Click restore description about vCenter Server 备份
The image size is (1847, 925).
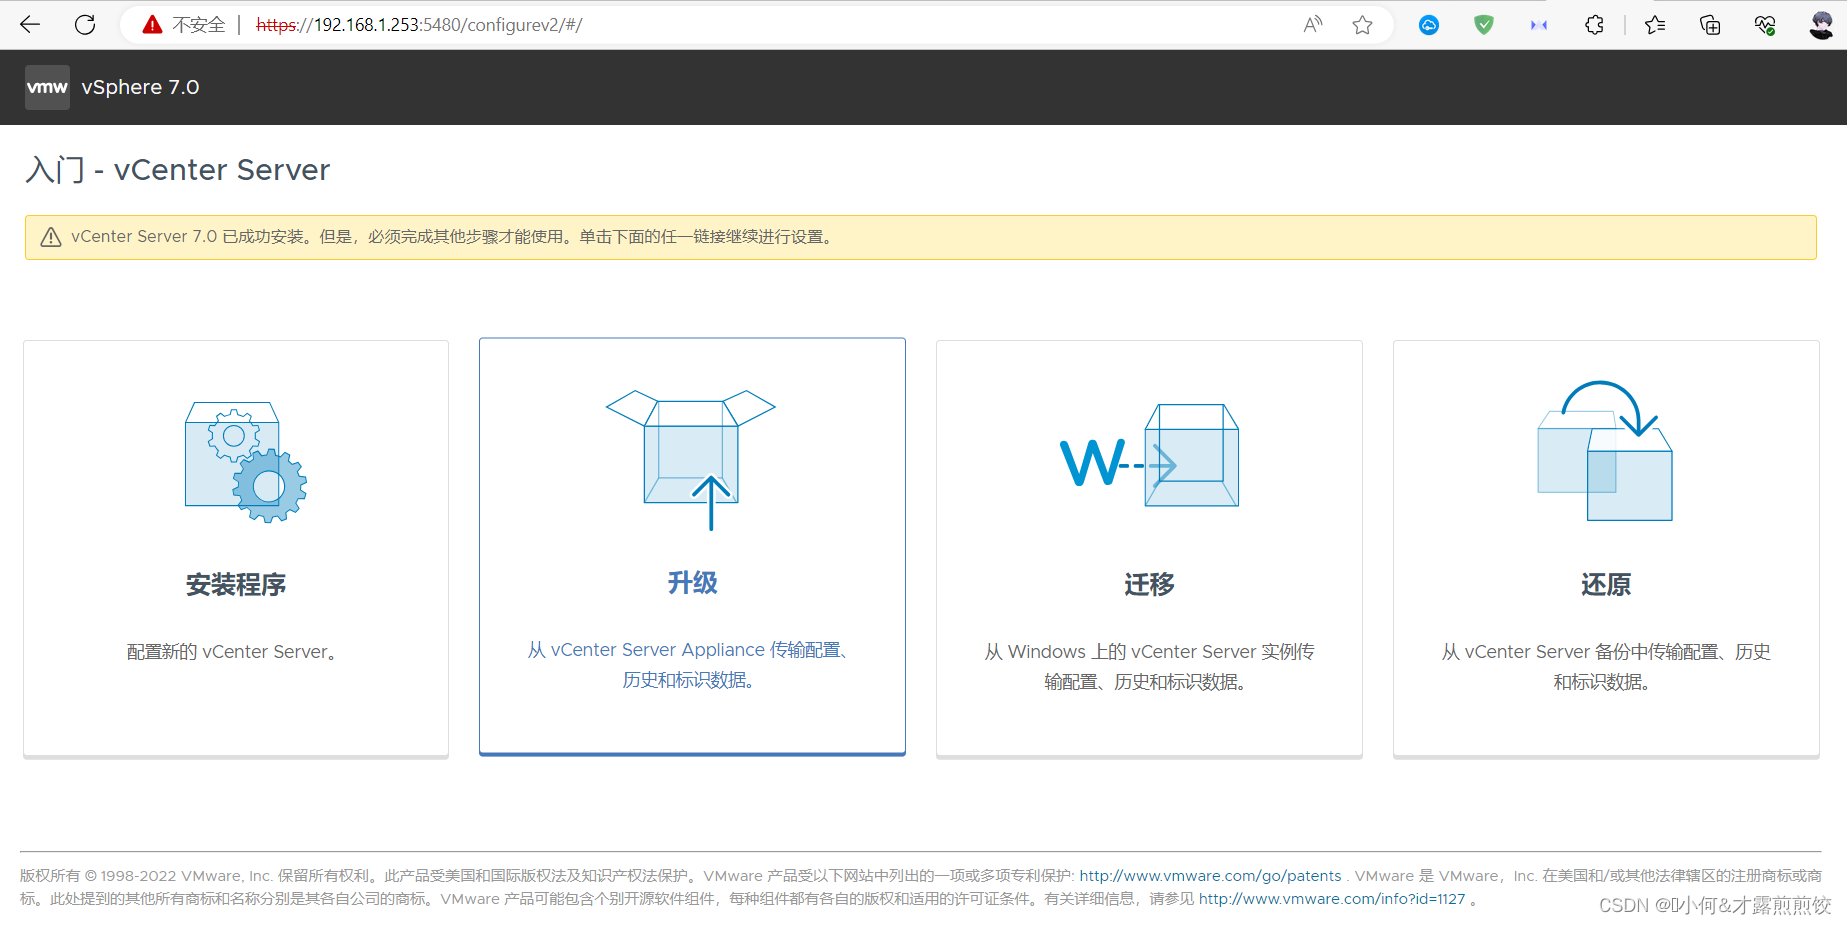click(1606, 667)
